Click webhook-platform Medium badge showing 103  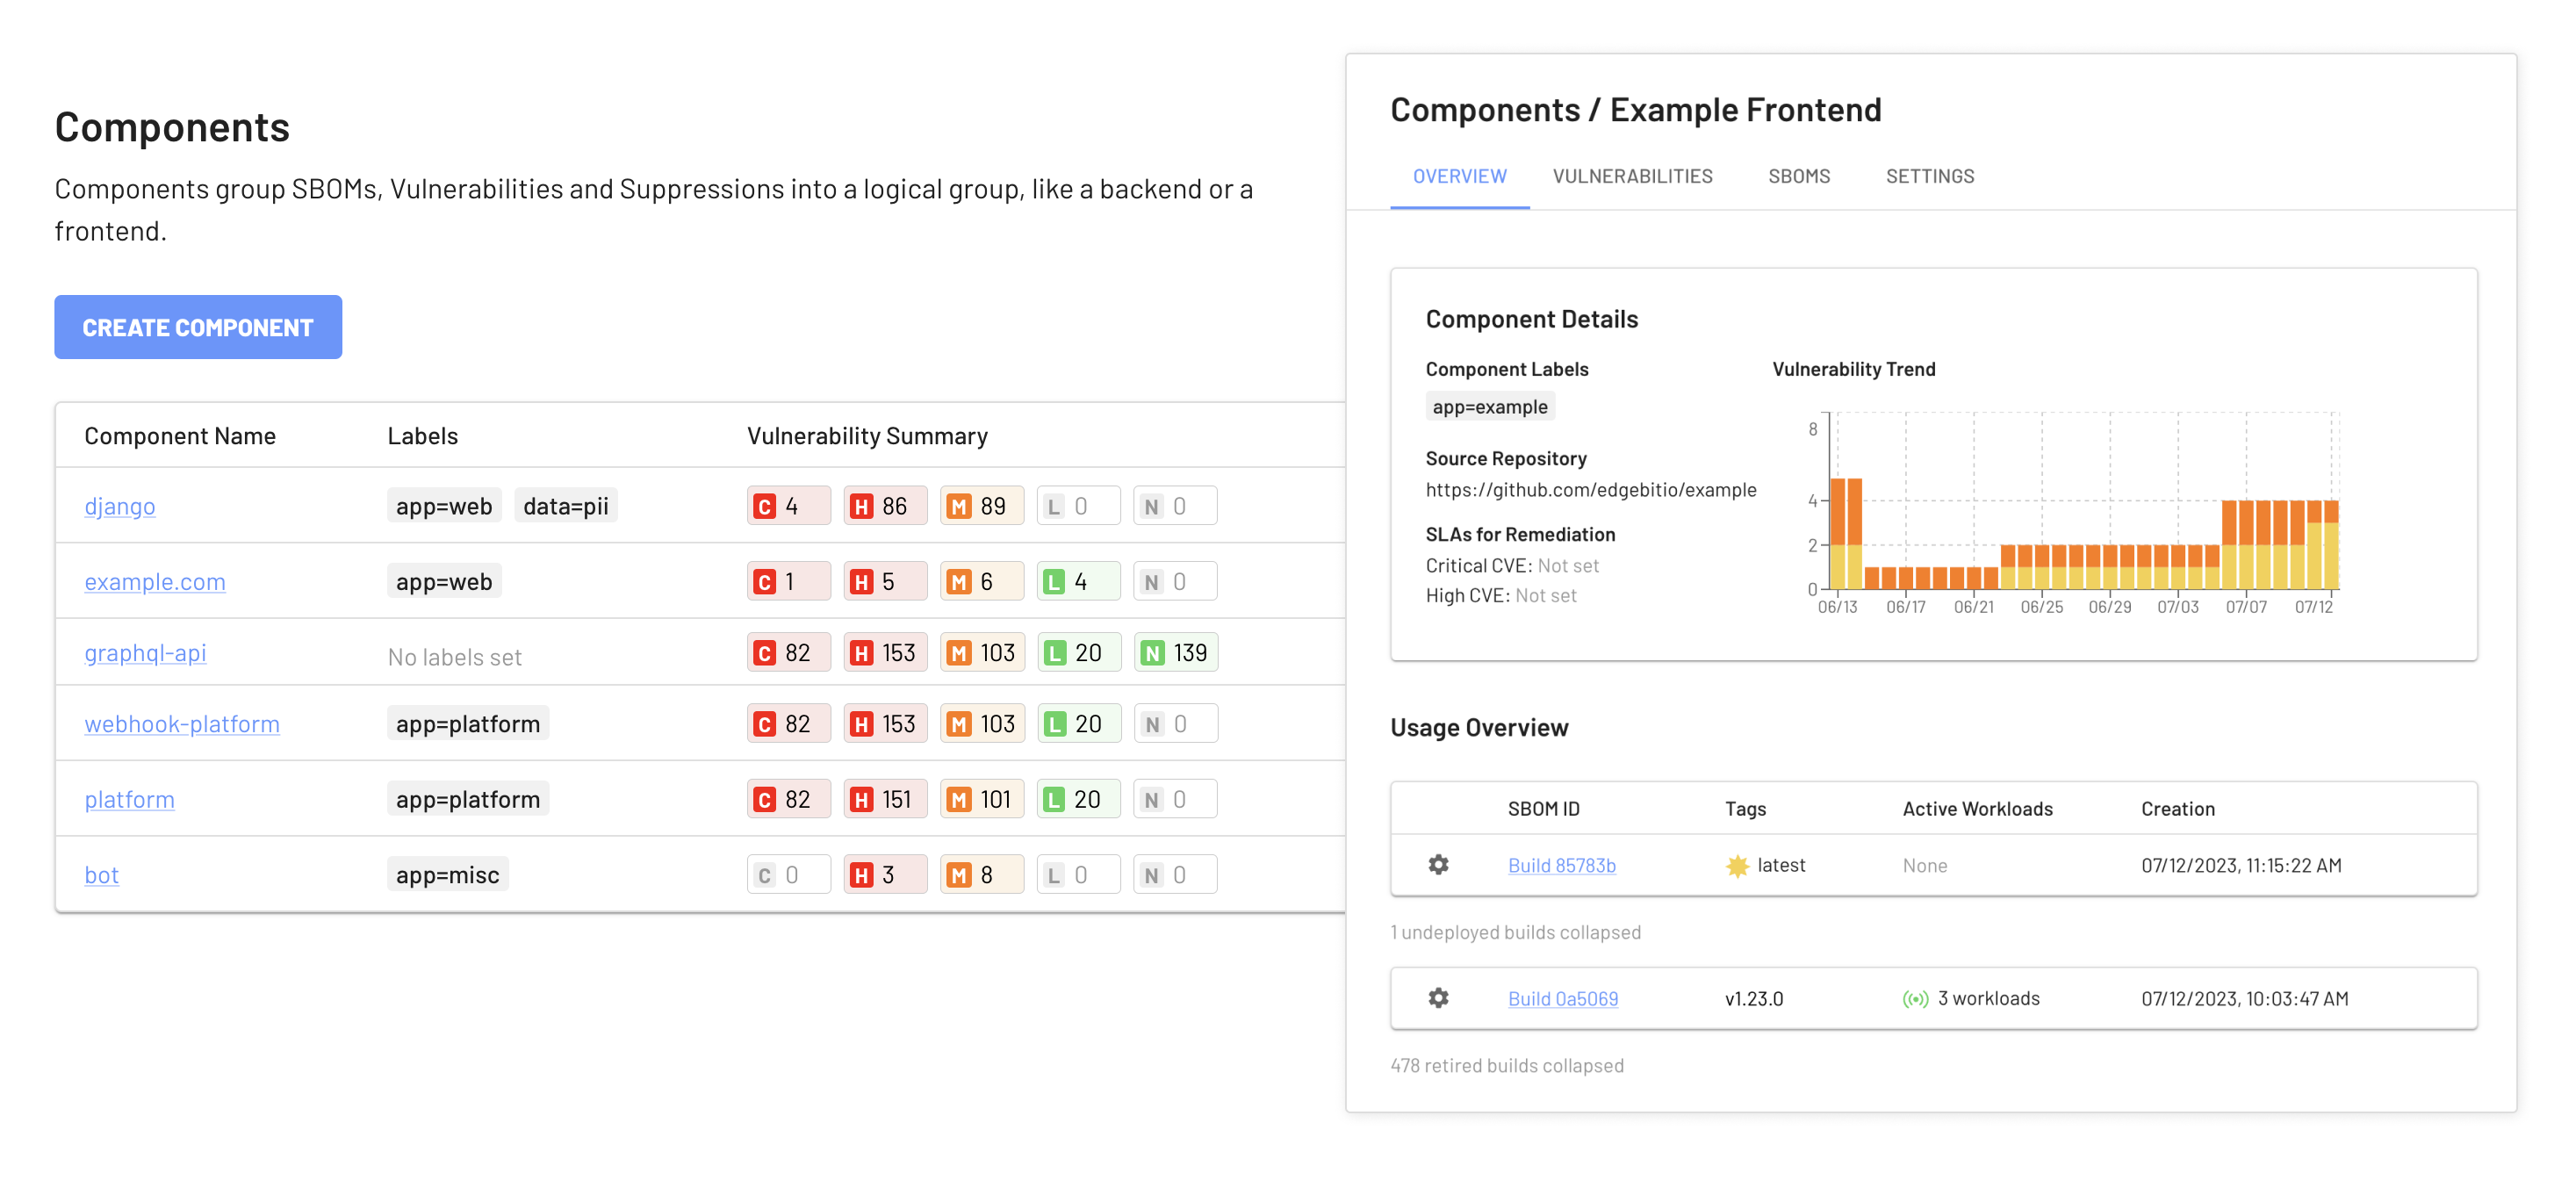pyautogui.click(x=982, y=723)
